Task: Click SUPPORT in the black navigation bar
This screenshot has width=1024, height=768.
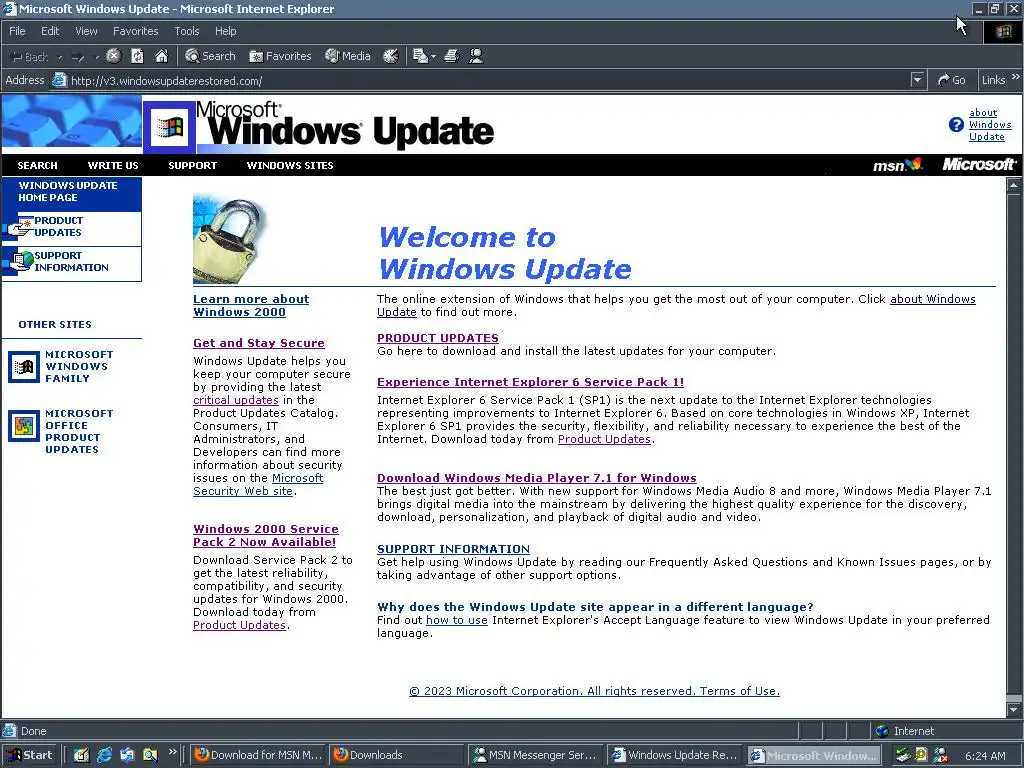Action: pos(193,166)
